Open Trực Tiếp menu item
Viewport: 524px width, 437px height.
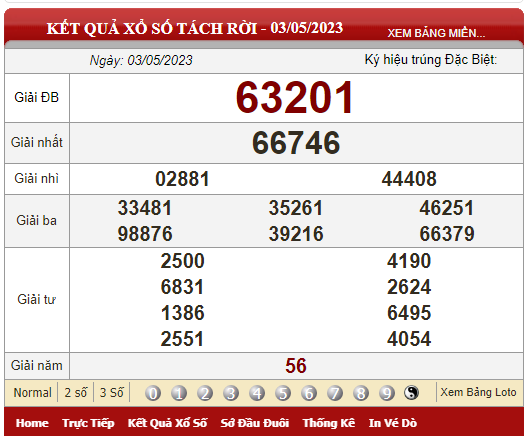point(88,423)
